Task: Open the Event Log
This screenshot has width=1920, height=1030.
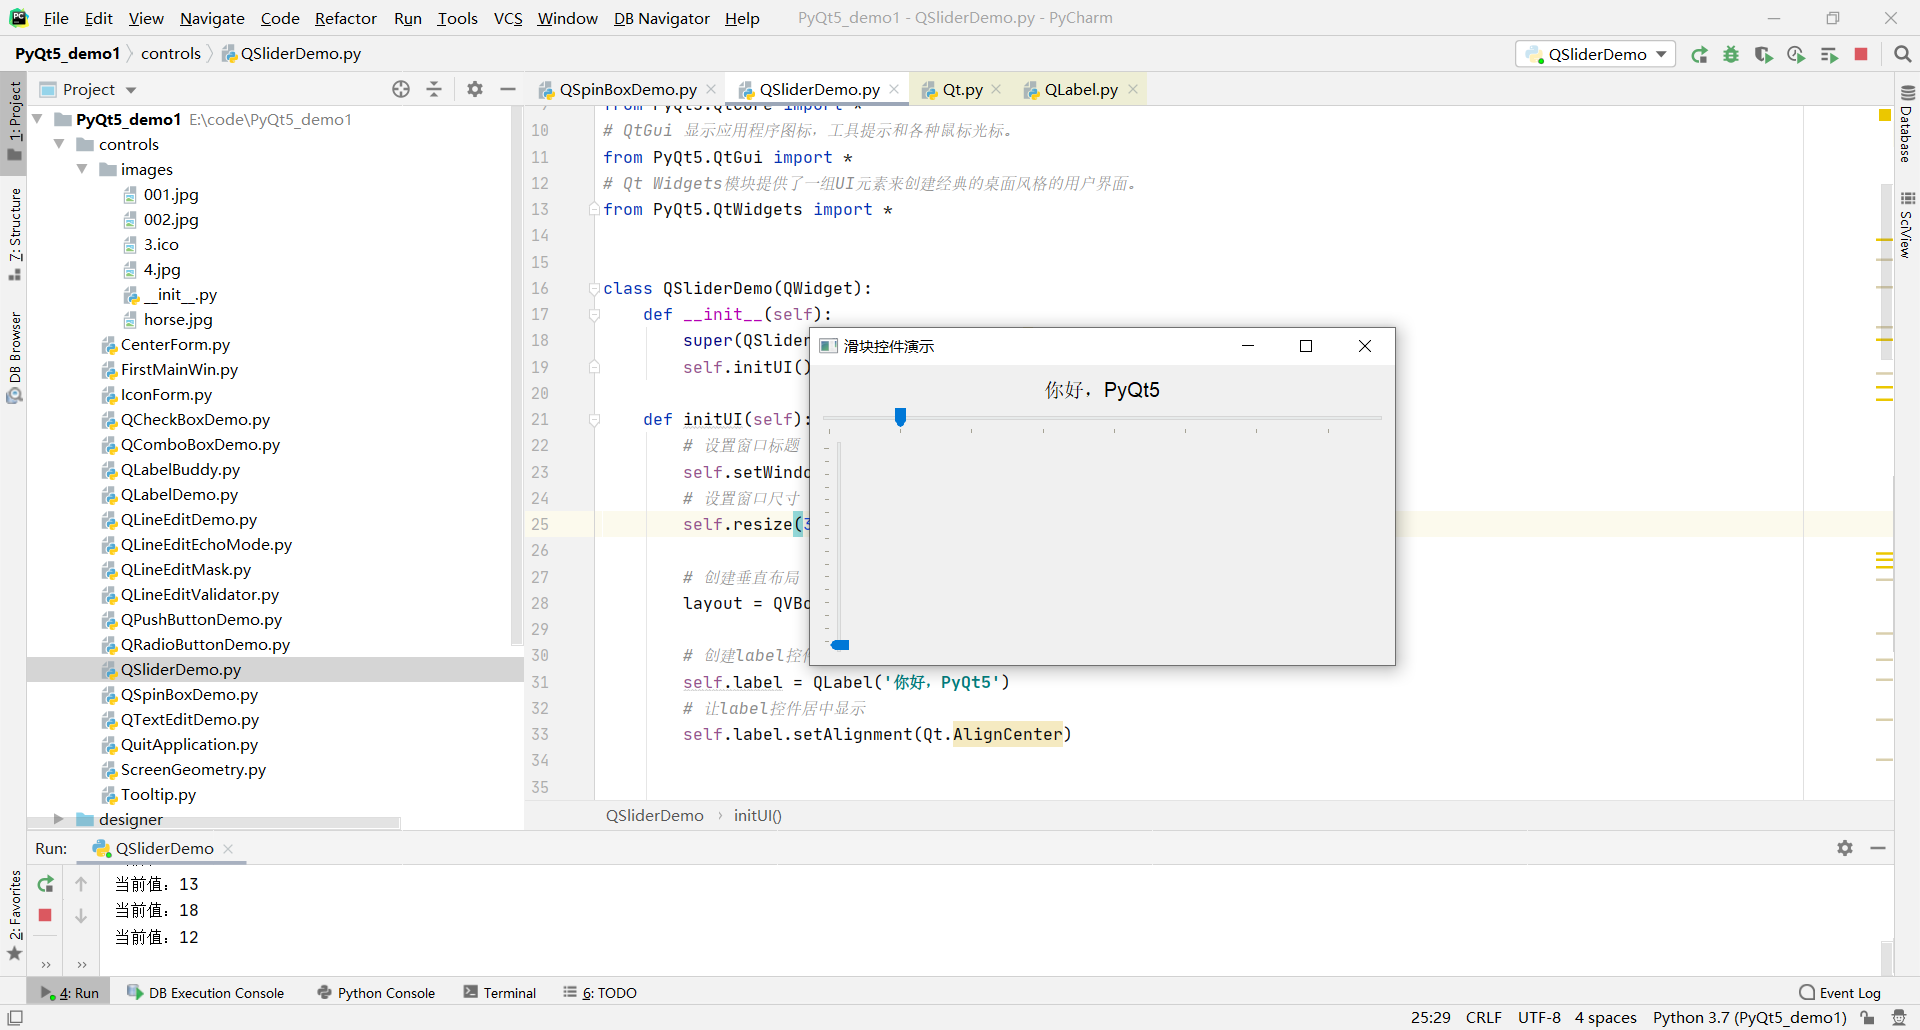Action: [1840, 992]
